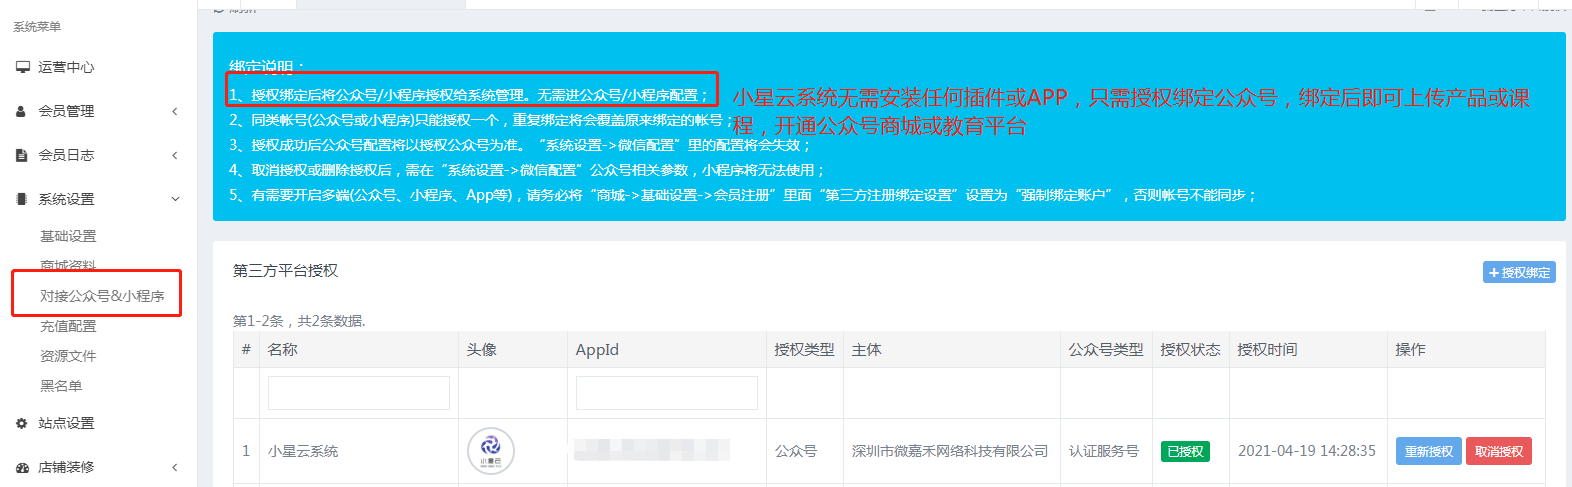Click the 名称 filter input field
The image size is (1572, 487).
358,393
